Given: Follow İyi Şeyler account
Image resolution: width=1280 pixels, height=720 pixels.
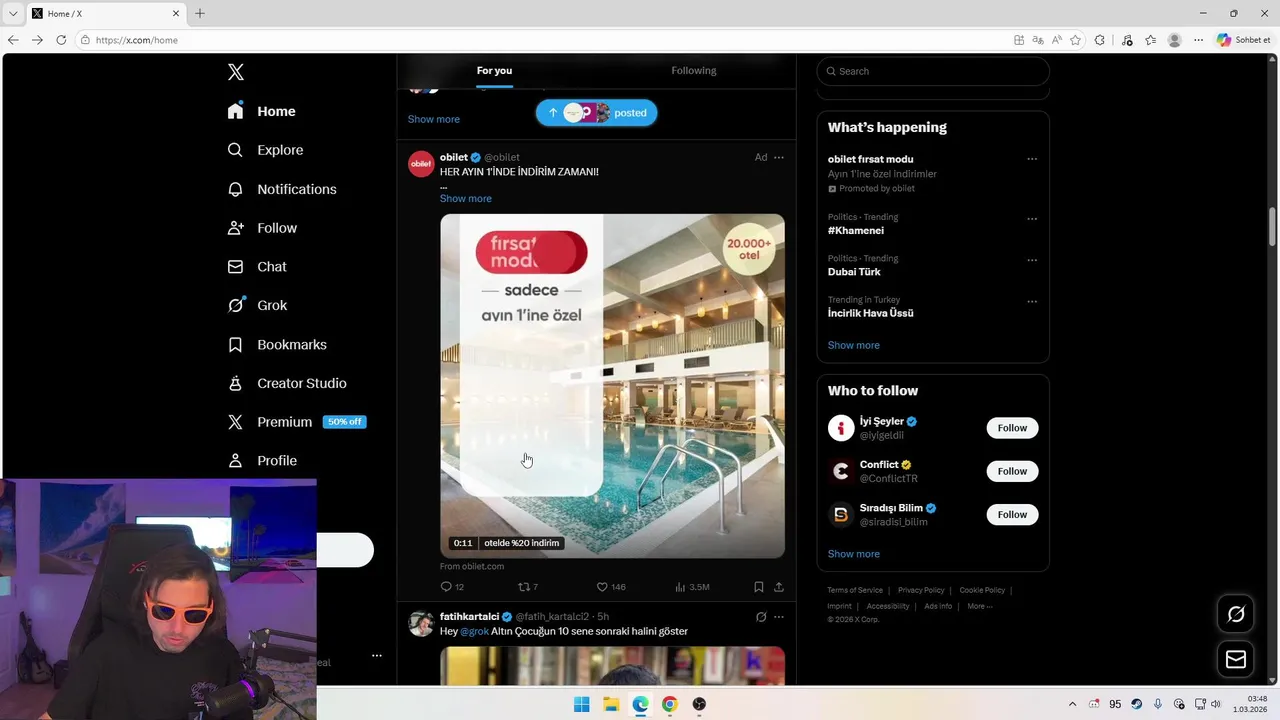Looking at the screenshot, I should 1012,428.
